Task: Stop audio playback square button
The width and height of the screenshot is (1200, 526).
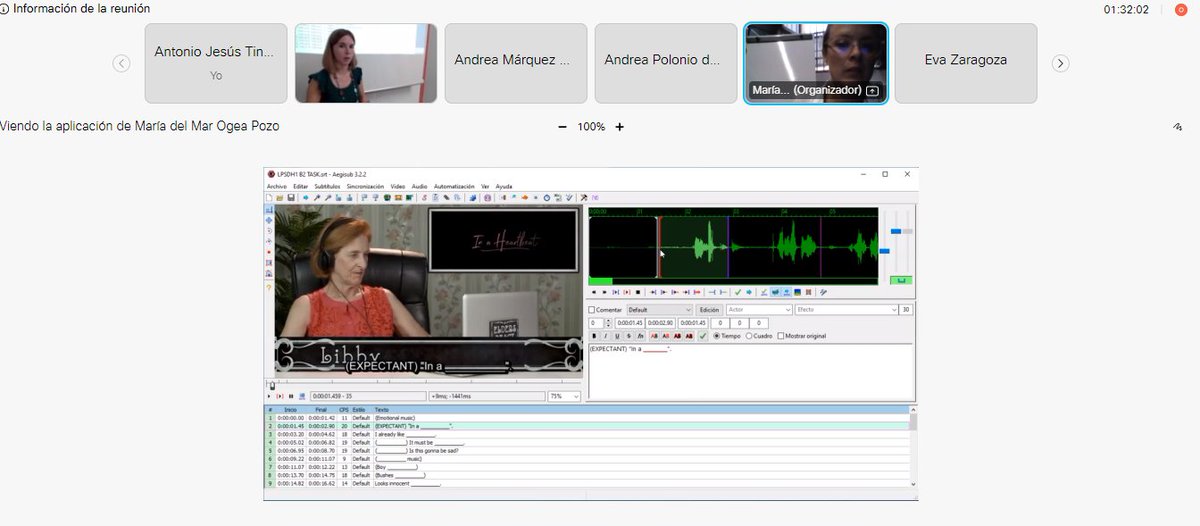Action: coord(638,292)
